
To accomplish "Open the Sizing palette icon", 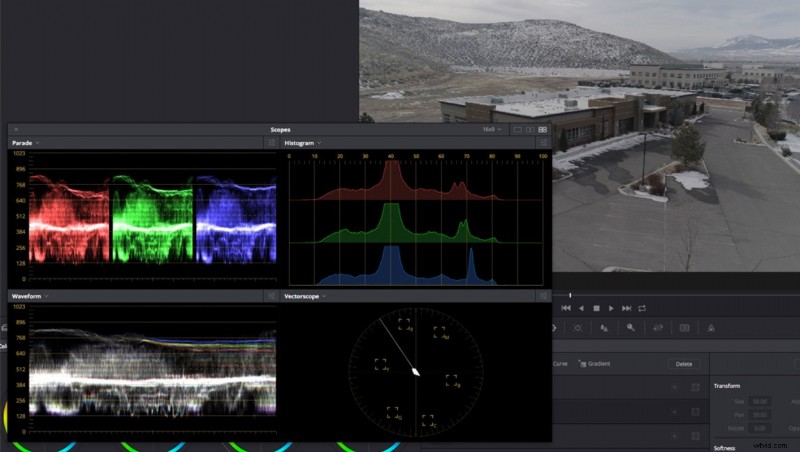I will click(658, 328).
